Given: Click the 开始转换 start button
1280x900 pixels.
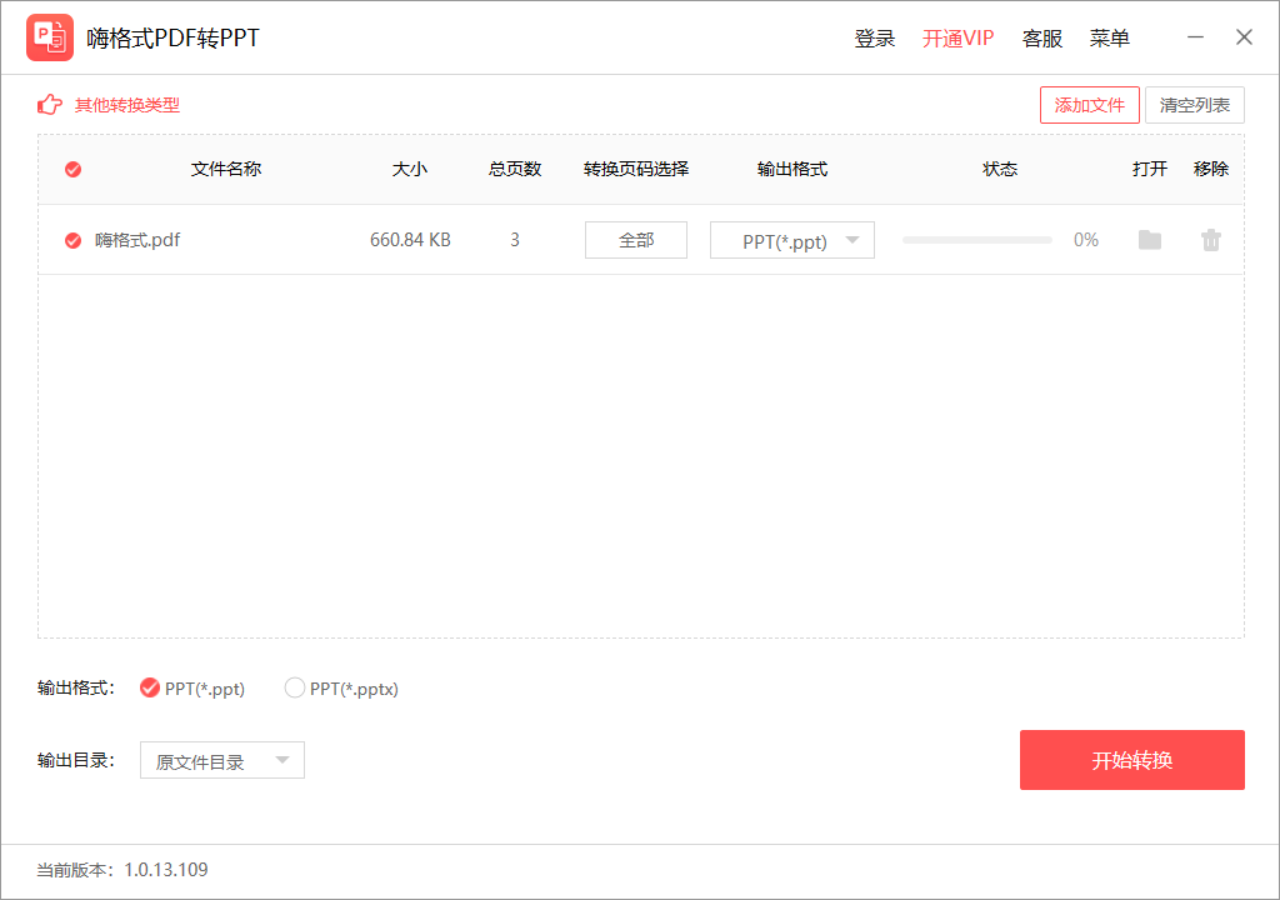Looking at the screenshot, I should click(x=1132, y=760).
